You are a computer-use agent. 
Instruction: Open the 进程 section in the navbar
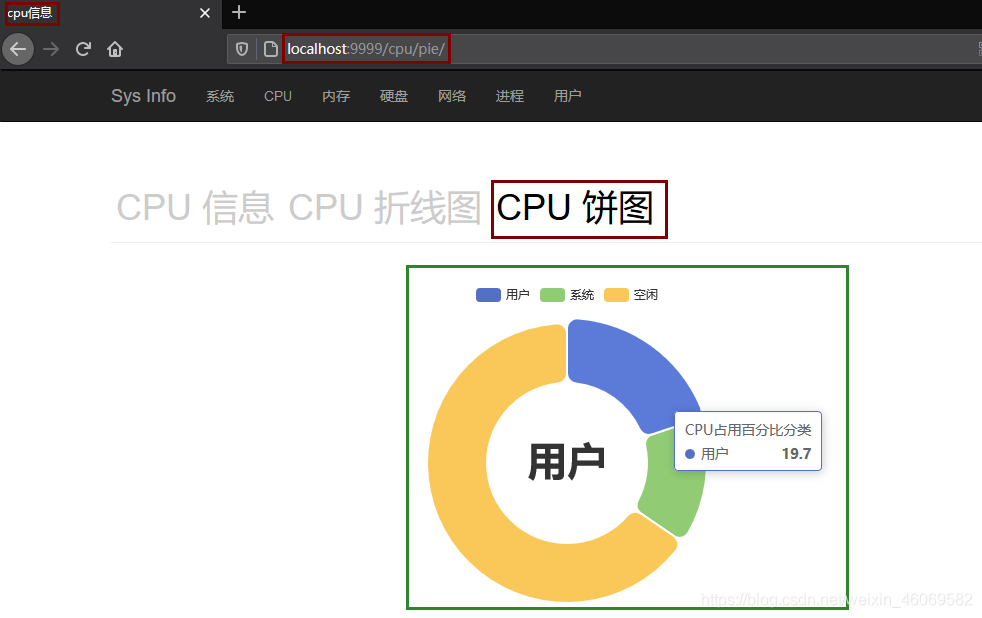(509, 96)
